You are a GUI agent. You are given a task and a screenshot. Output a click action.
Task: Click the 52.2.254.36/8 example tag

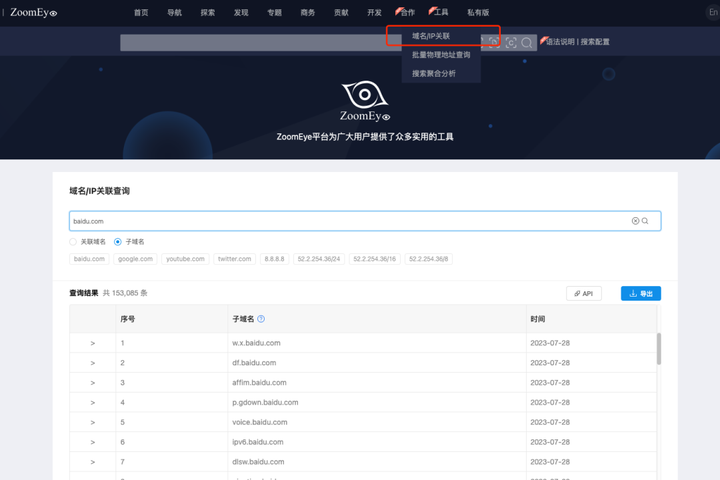tap(428, 259)
